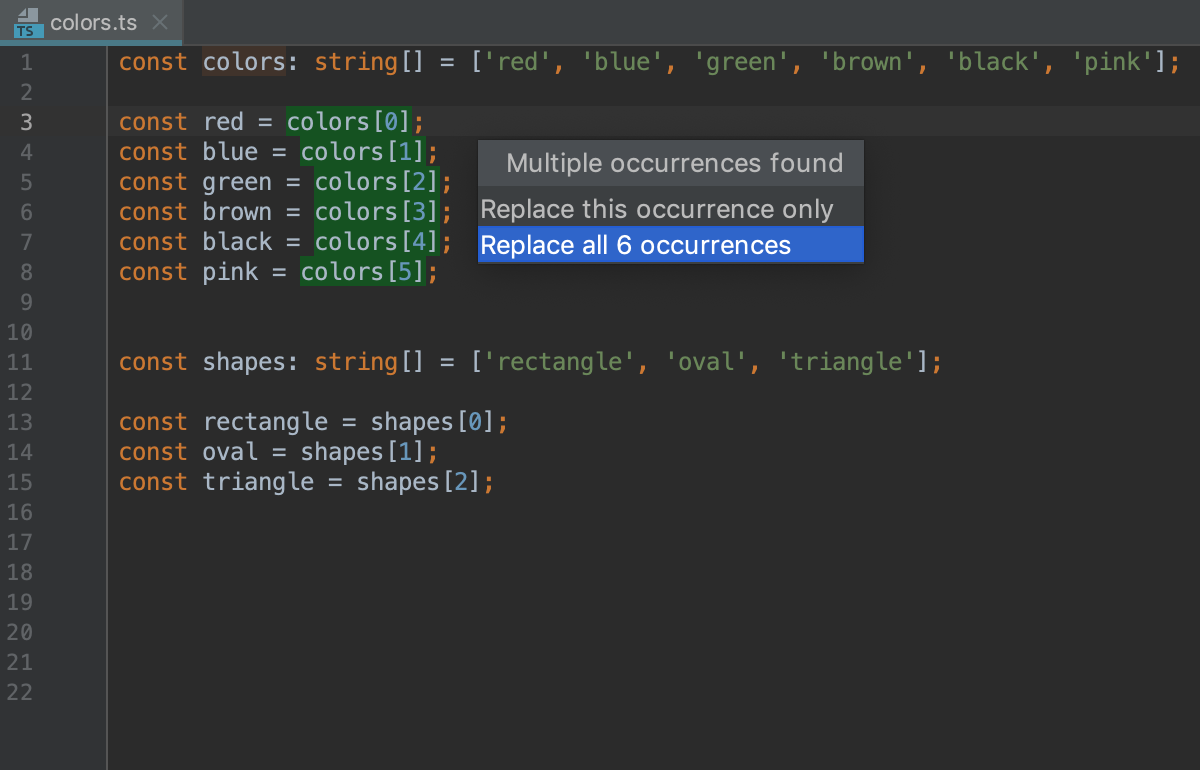Click the const keyword on line 13
The height and width of the screenshot is (770, 1200).
pos(153,422)
